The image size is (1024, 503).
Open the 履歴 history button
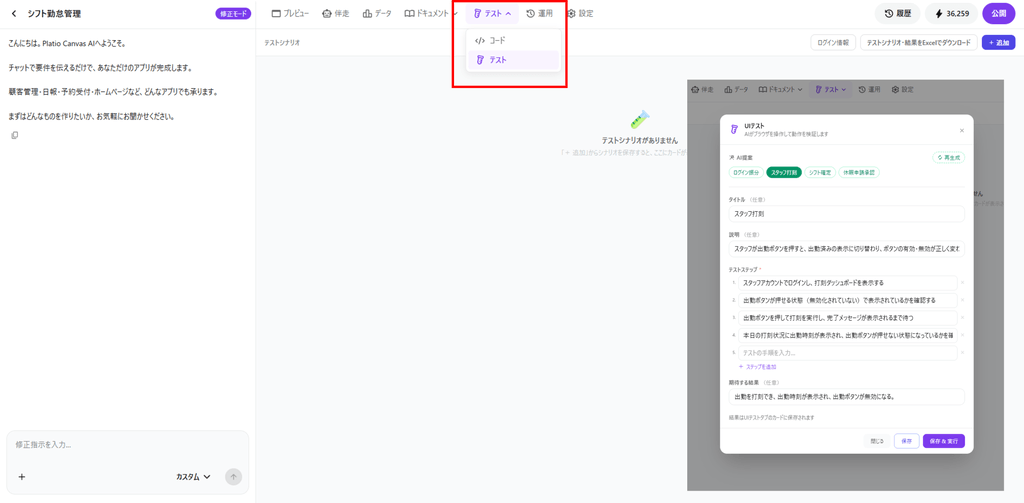coord(897,14)
